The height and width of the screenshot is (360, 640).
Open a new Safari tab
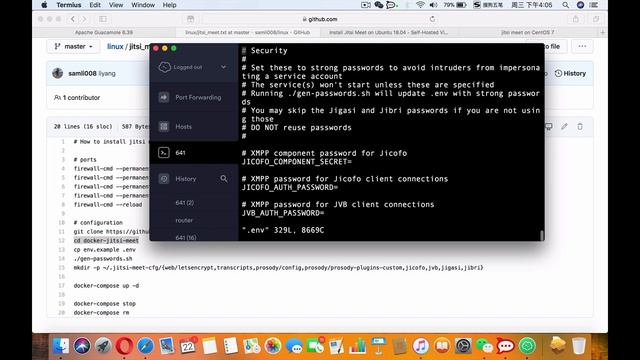coord(602,32)
